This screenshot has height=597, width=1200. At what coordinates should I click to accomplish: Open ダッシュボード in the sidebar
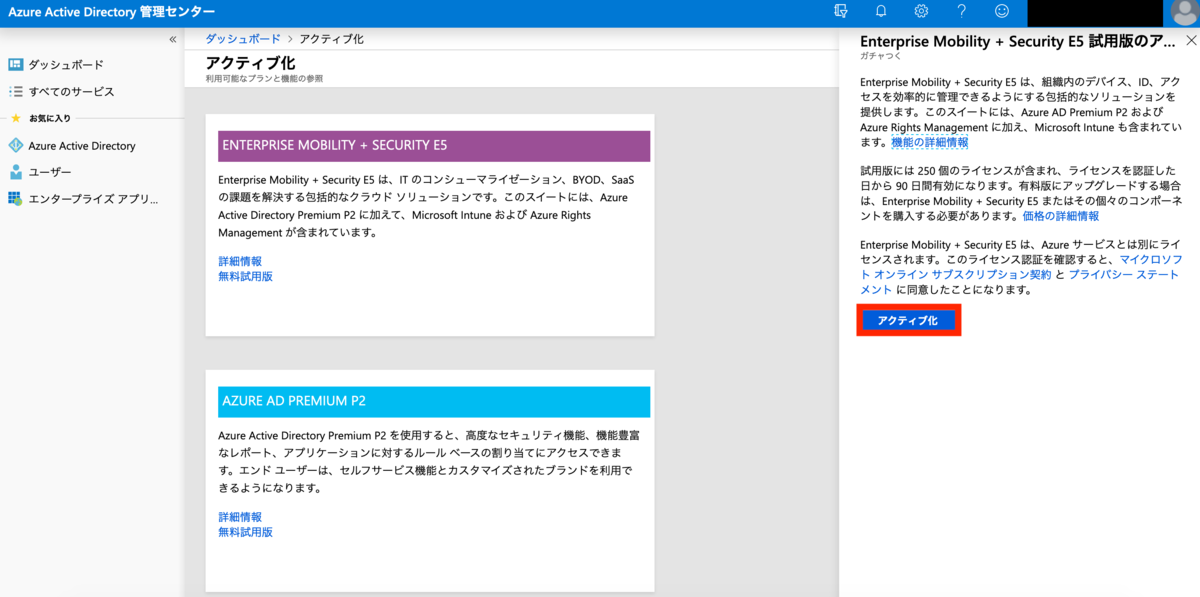click(x=66, y=65)
